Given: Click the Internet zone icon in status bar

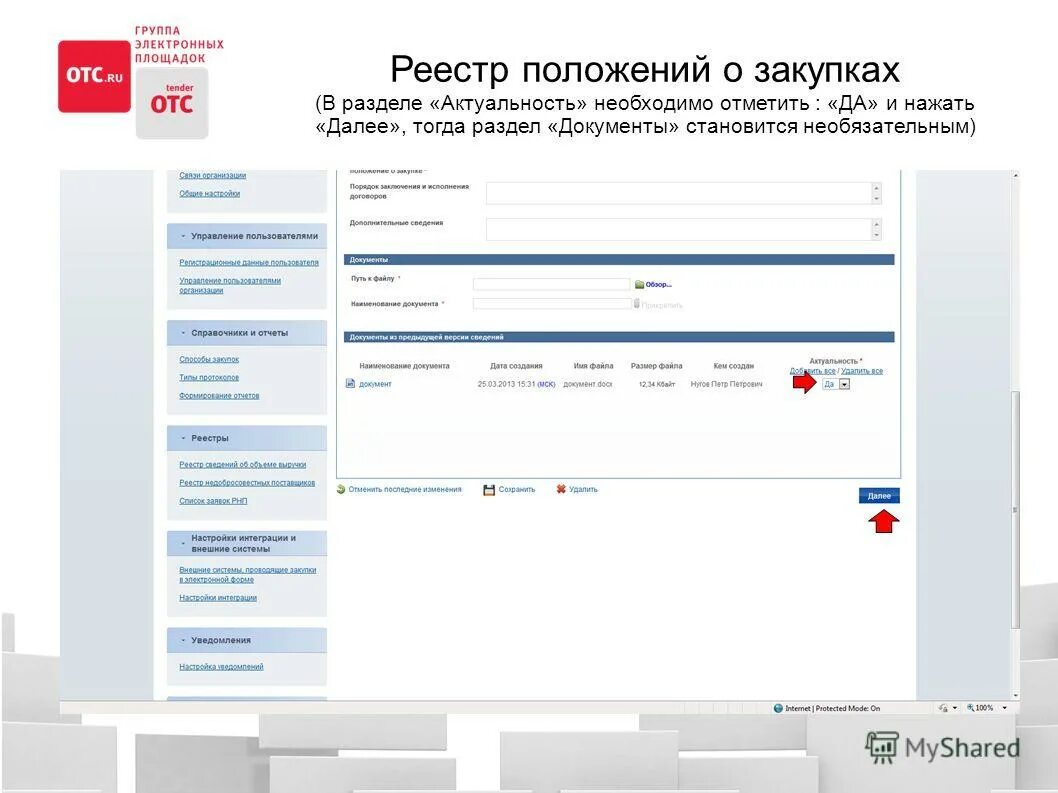Looking at the screenshot, I should click(x=777, y=707).
